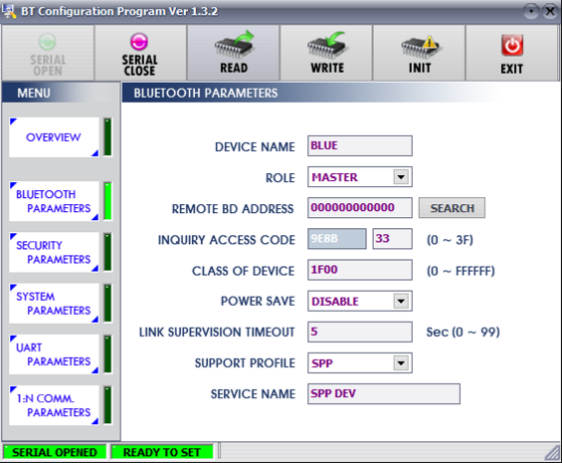This screenshot has width=562, height=463.
Task: Click the DEVICE NAME field containing BLUE
Action: coord(360,145)
